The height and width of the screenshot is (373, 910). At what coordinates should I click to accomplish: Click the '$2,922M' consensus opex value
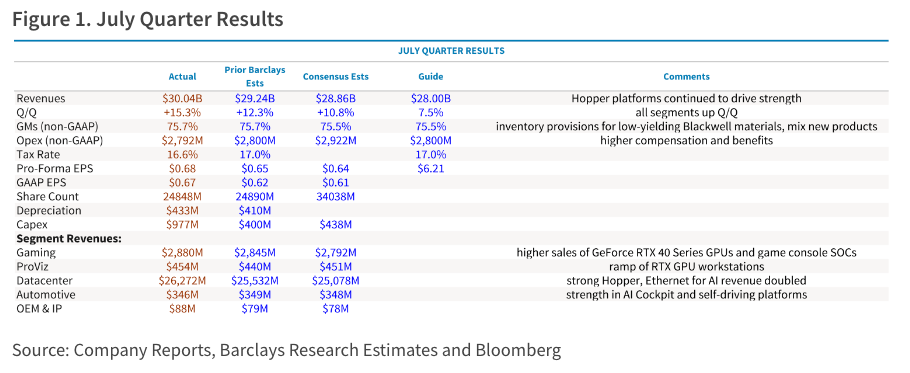tap(335, 140)
